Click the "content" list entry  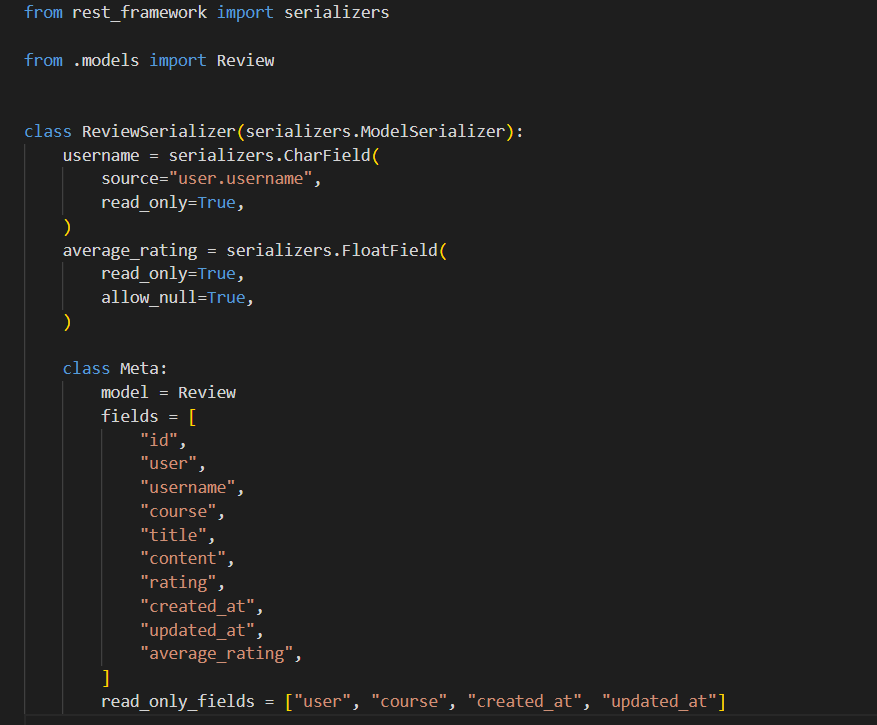[183, 559]
